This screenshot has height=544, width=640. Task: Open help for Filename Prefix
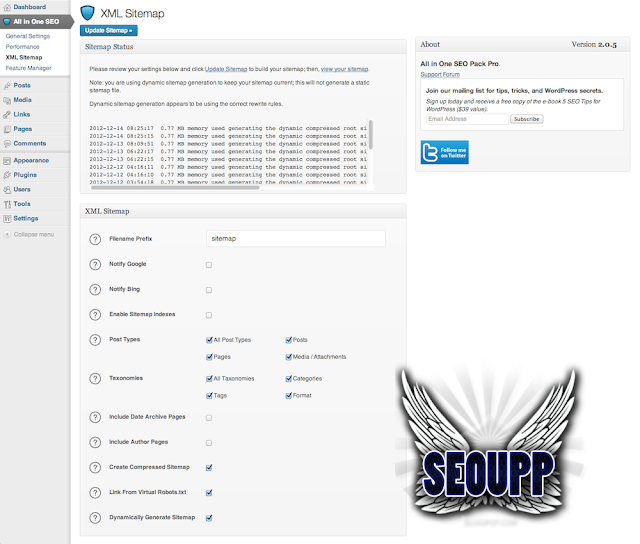(x=95, y=239)
